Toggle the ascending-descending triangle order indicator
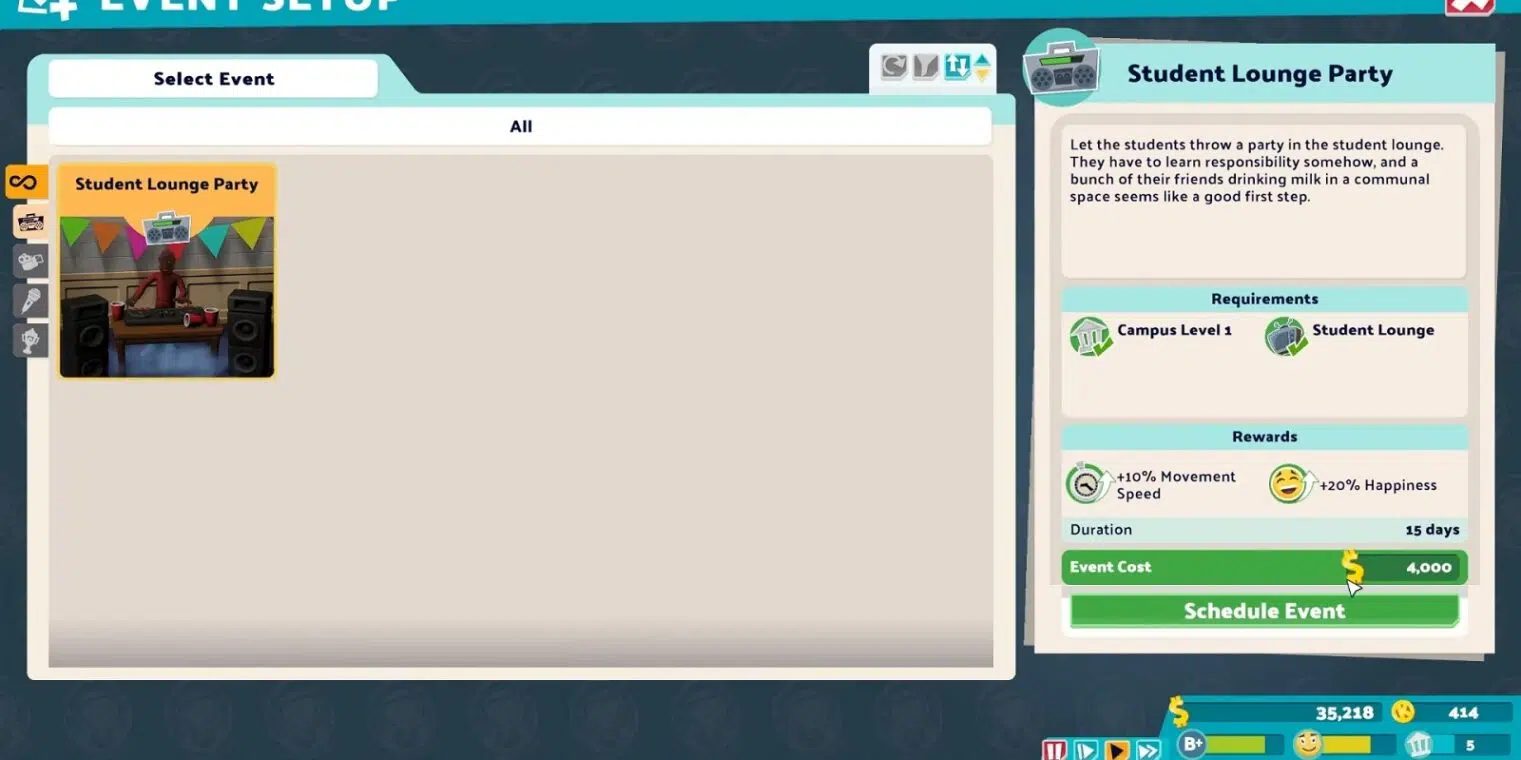This screenshot has width=1521, height=760. click(x=982, y=67)
